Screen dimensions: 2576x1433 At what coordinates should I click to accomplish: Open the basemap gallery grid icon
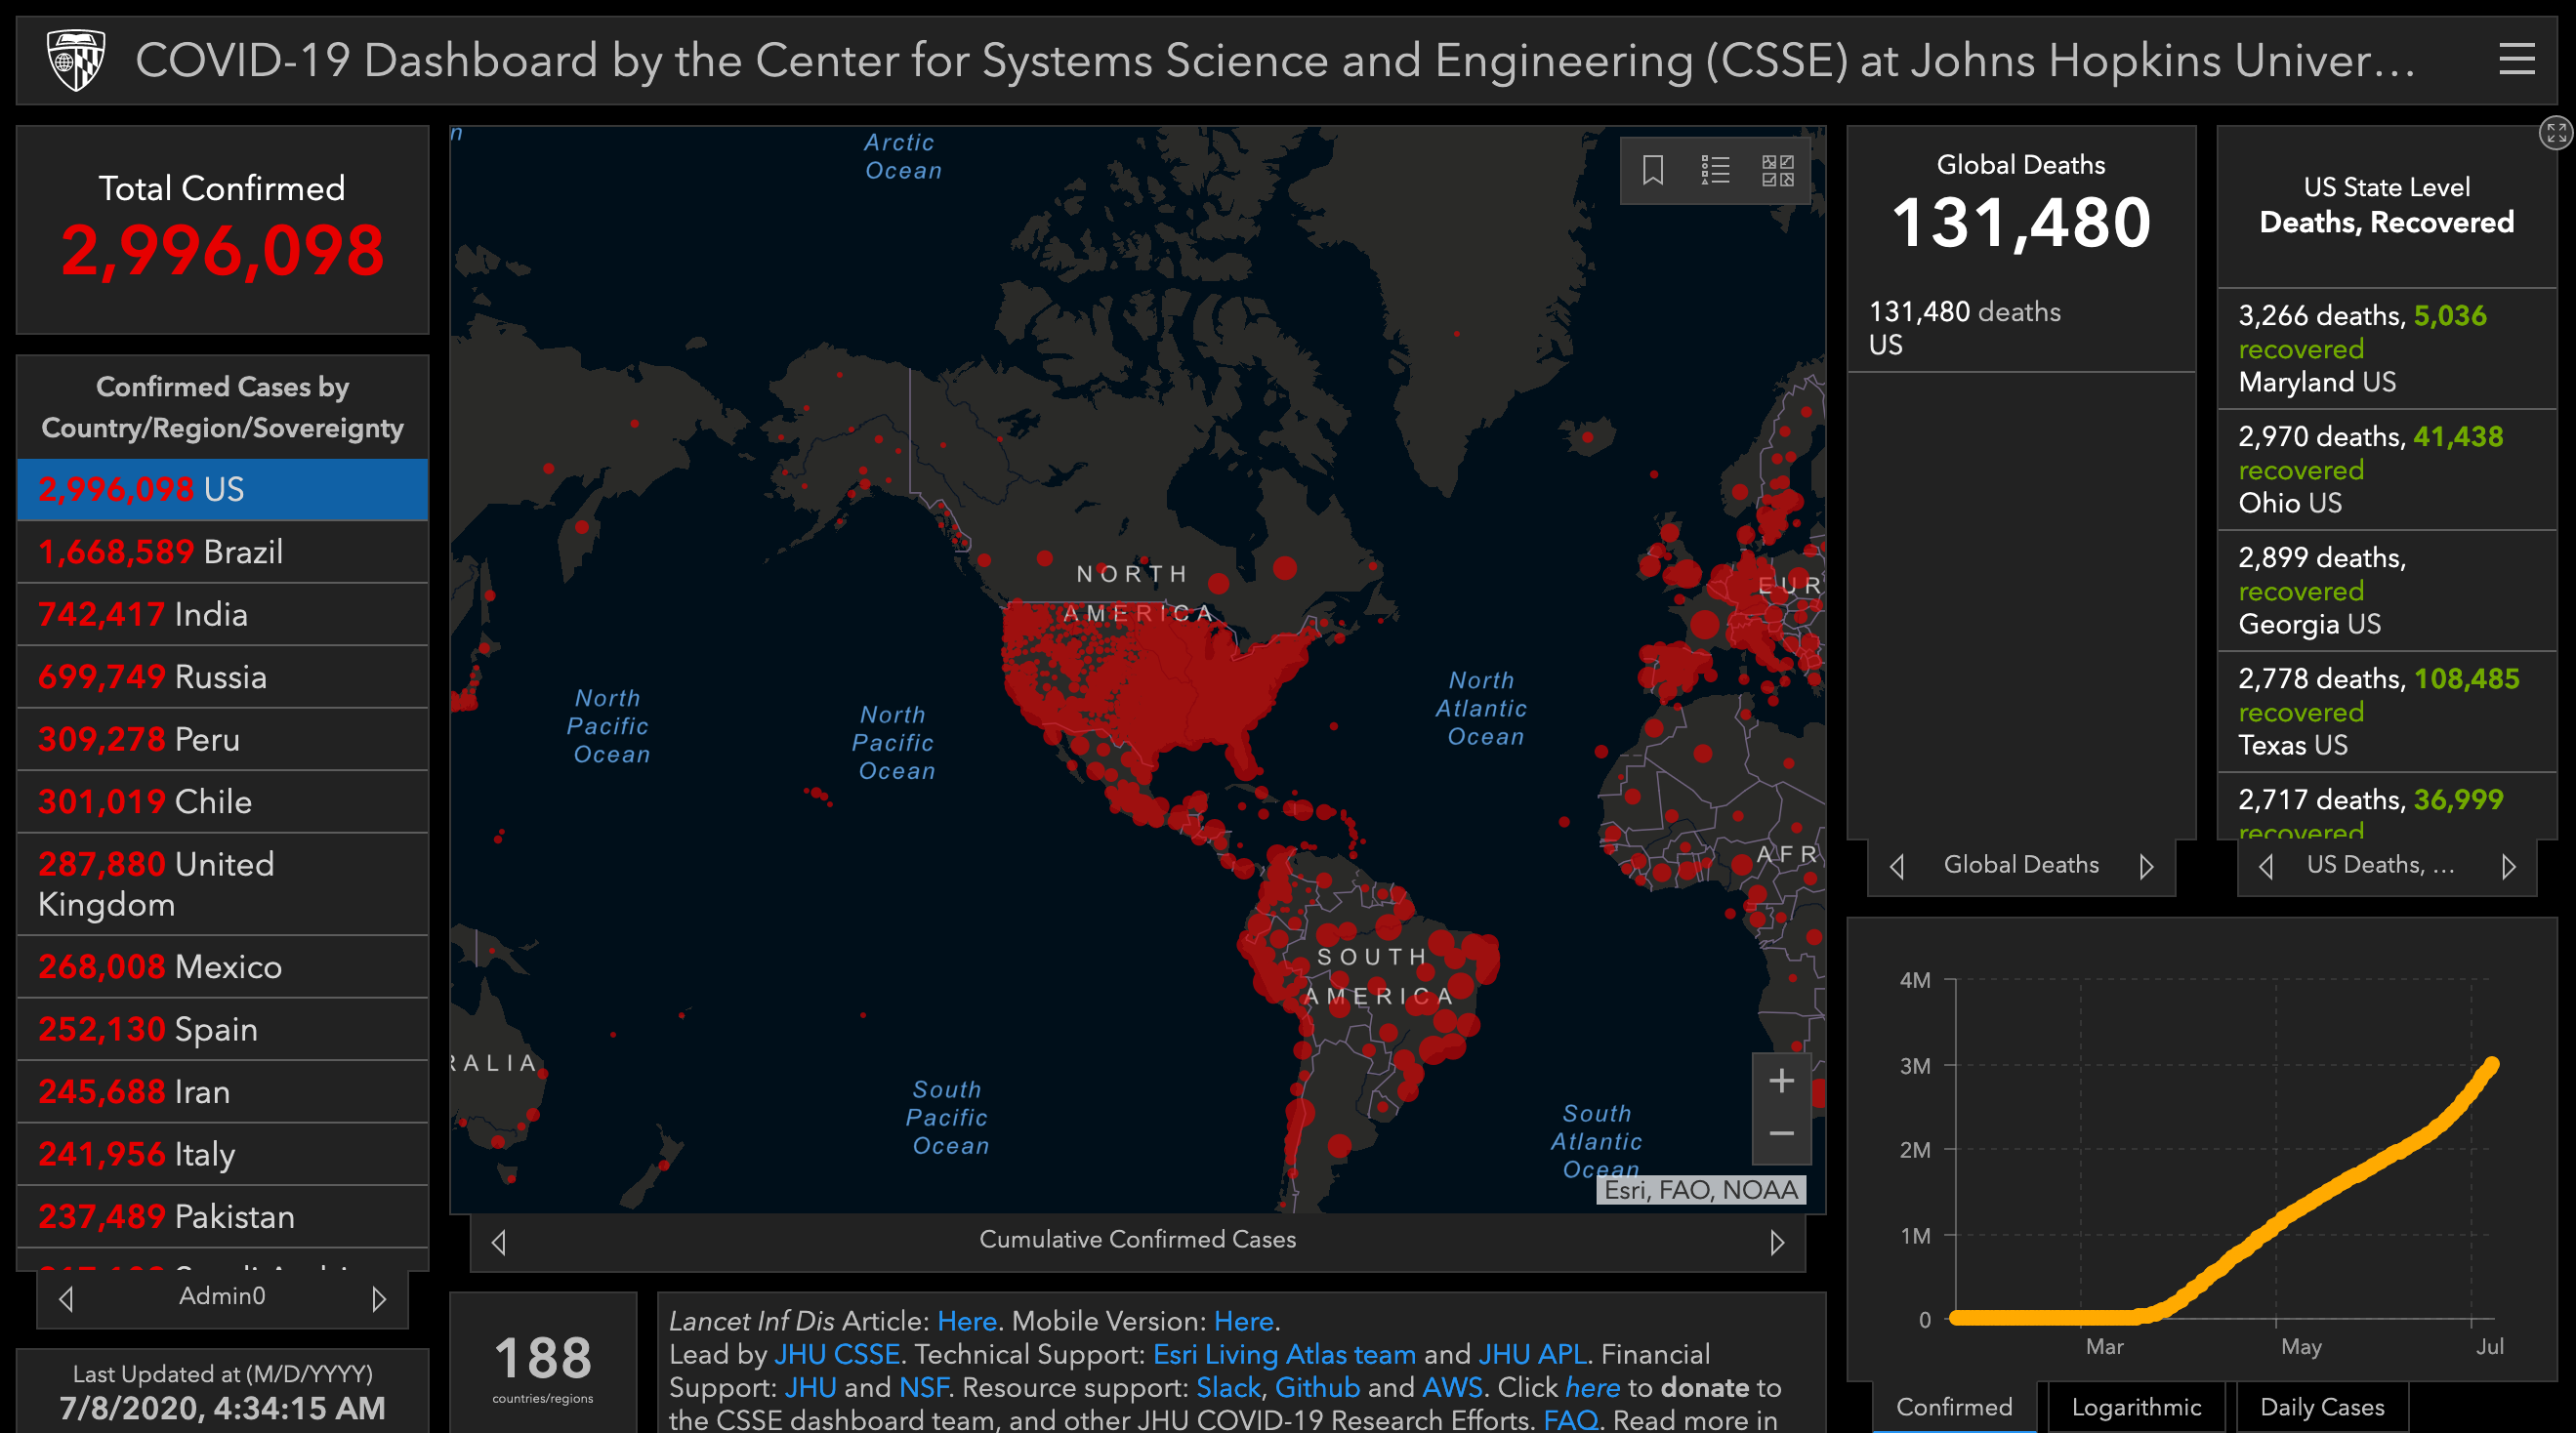1777,170
